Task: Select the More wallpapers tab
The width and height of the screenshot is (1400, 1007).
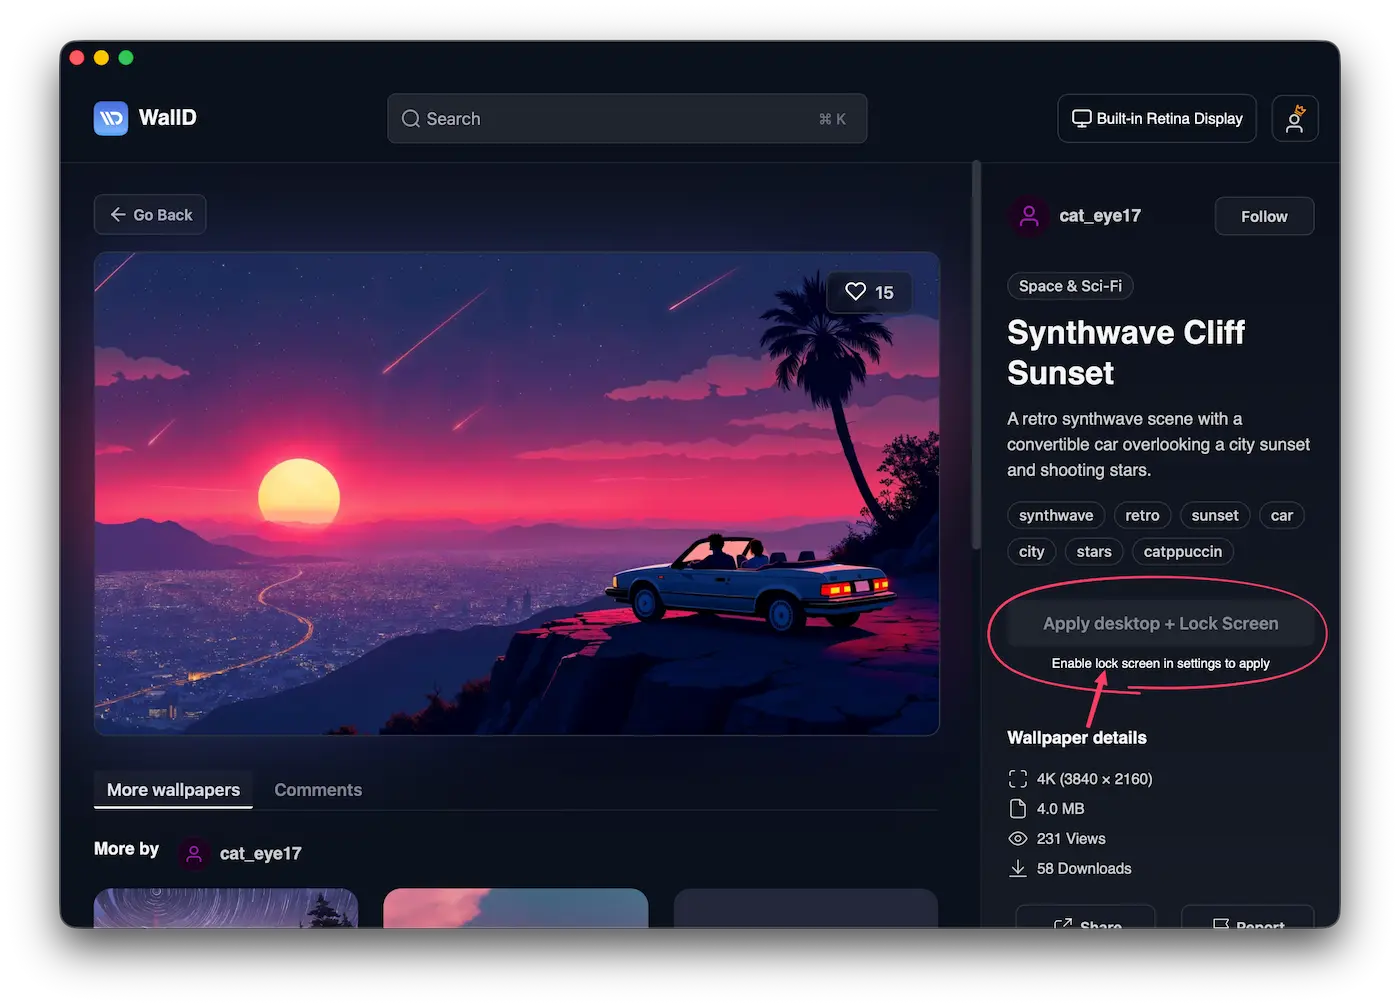Action: click(173, 790)
